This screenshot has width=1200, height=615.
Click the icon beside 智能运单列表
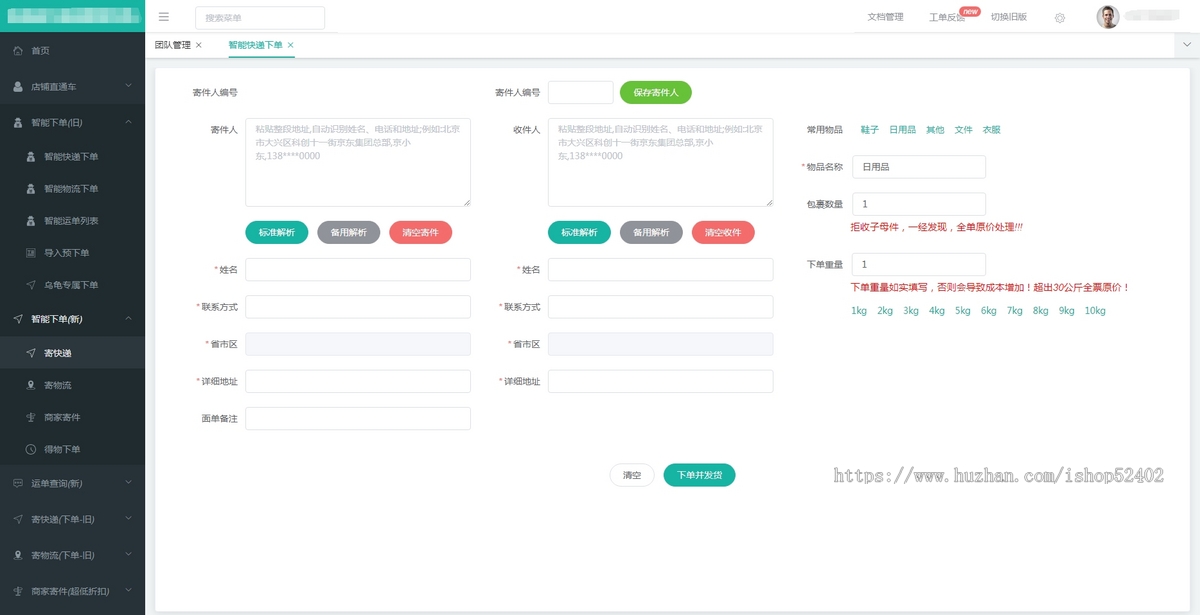coord(31,221)
